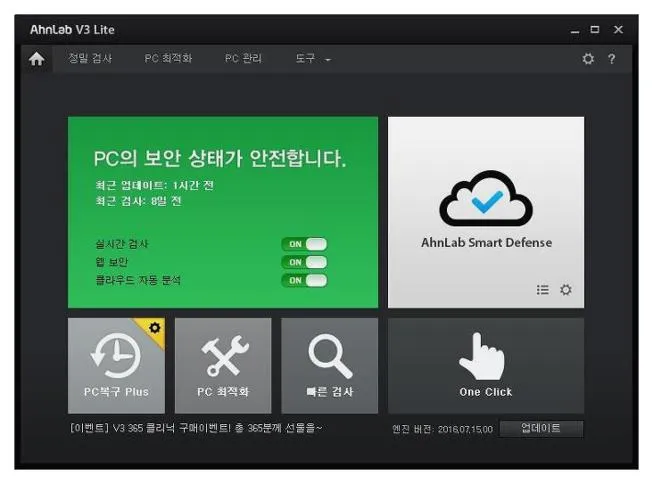Open the Smart Defense list view icon
This screenshot has height=484, width=653.
click(x=543, y=289)
